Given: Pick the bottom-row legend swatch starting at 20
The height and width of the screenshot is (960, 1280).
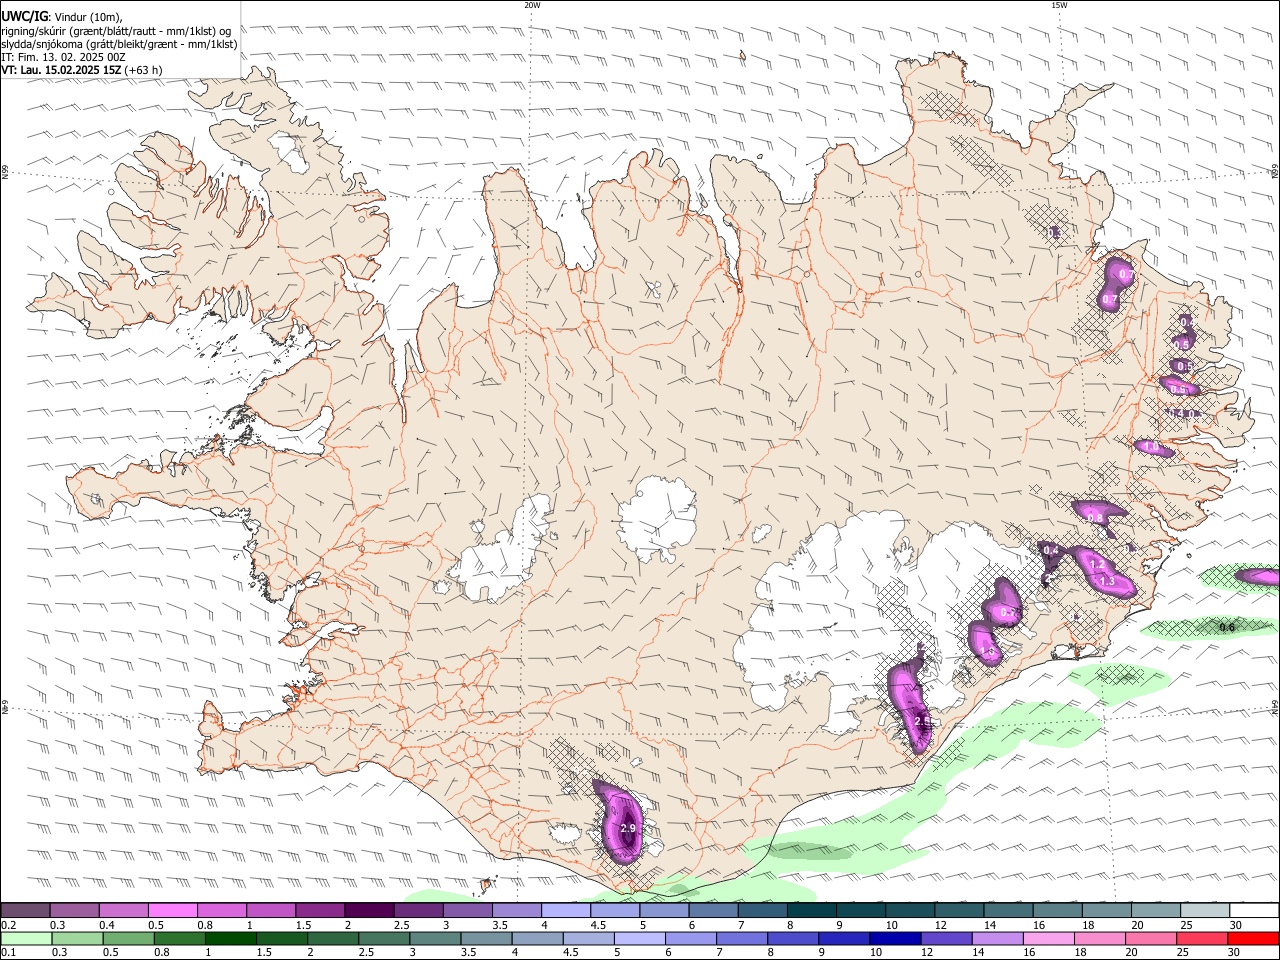Looking at the screenshot, I should (1151, 938).
